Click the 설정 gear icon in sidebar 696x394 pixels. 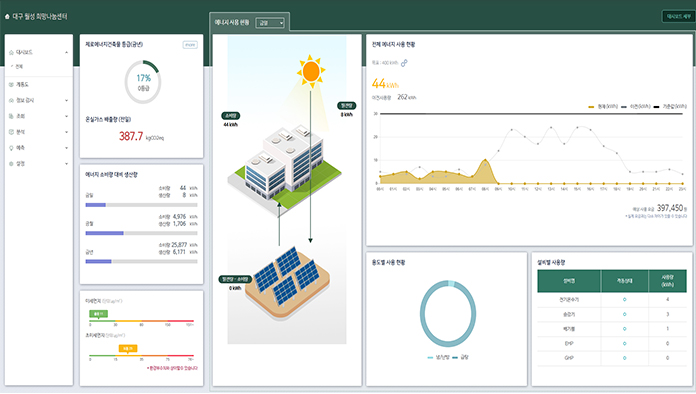(11, 164)
